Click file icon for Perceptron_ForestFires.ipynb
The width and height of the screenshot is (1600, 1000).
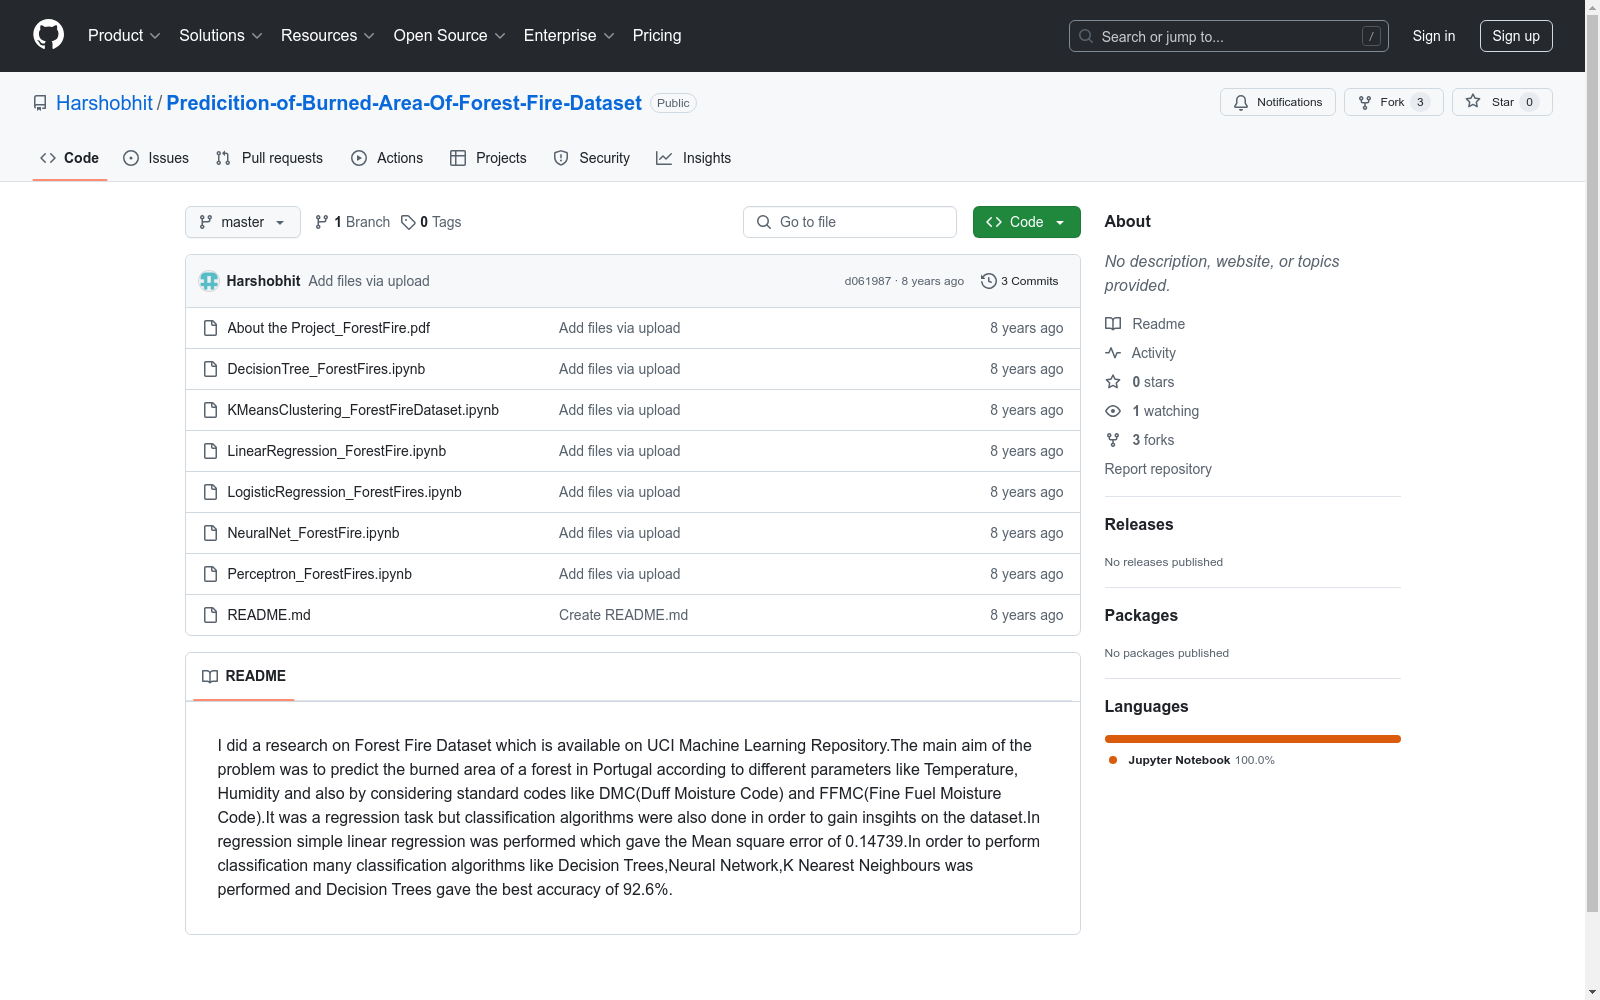tap(210, 574)
